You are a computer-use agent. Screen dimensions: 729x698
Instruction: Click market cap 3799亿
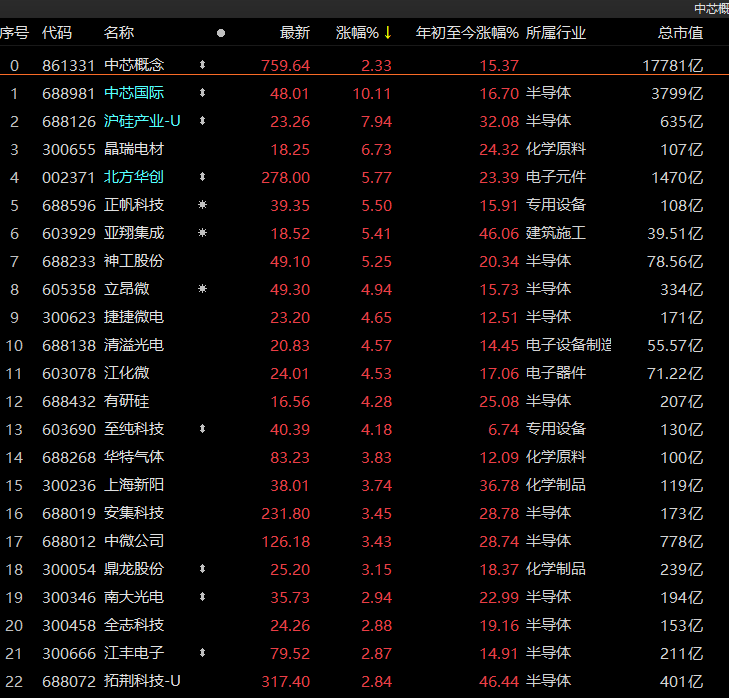point(677,93)
